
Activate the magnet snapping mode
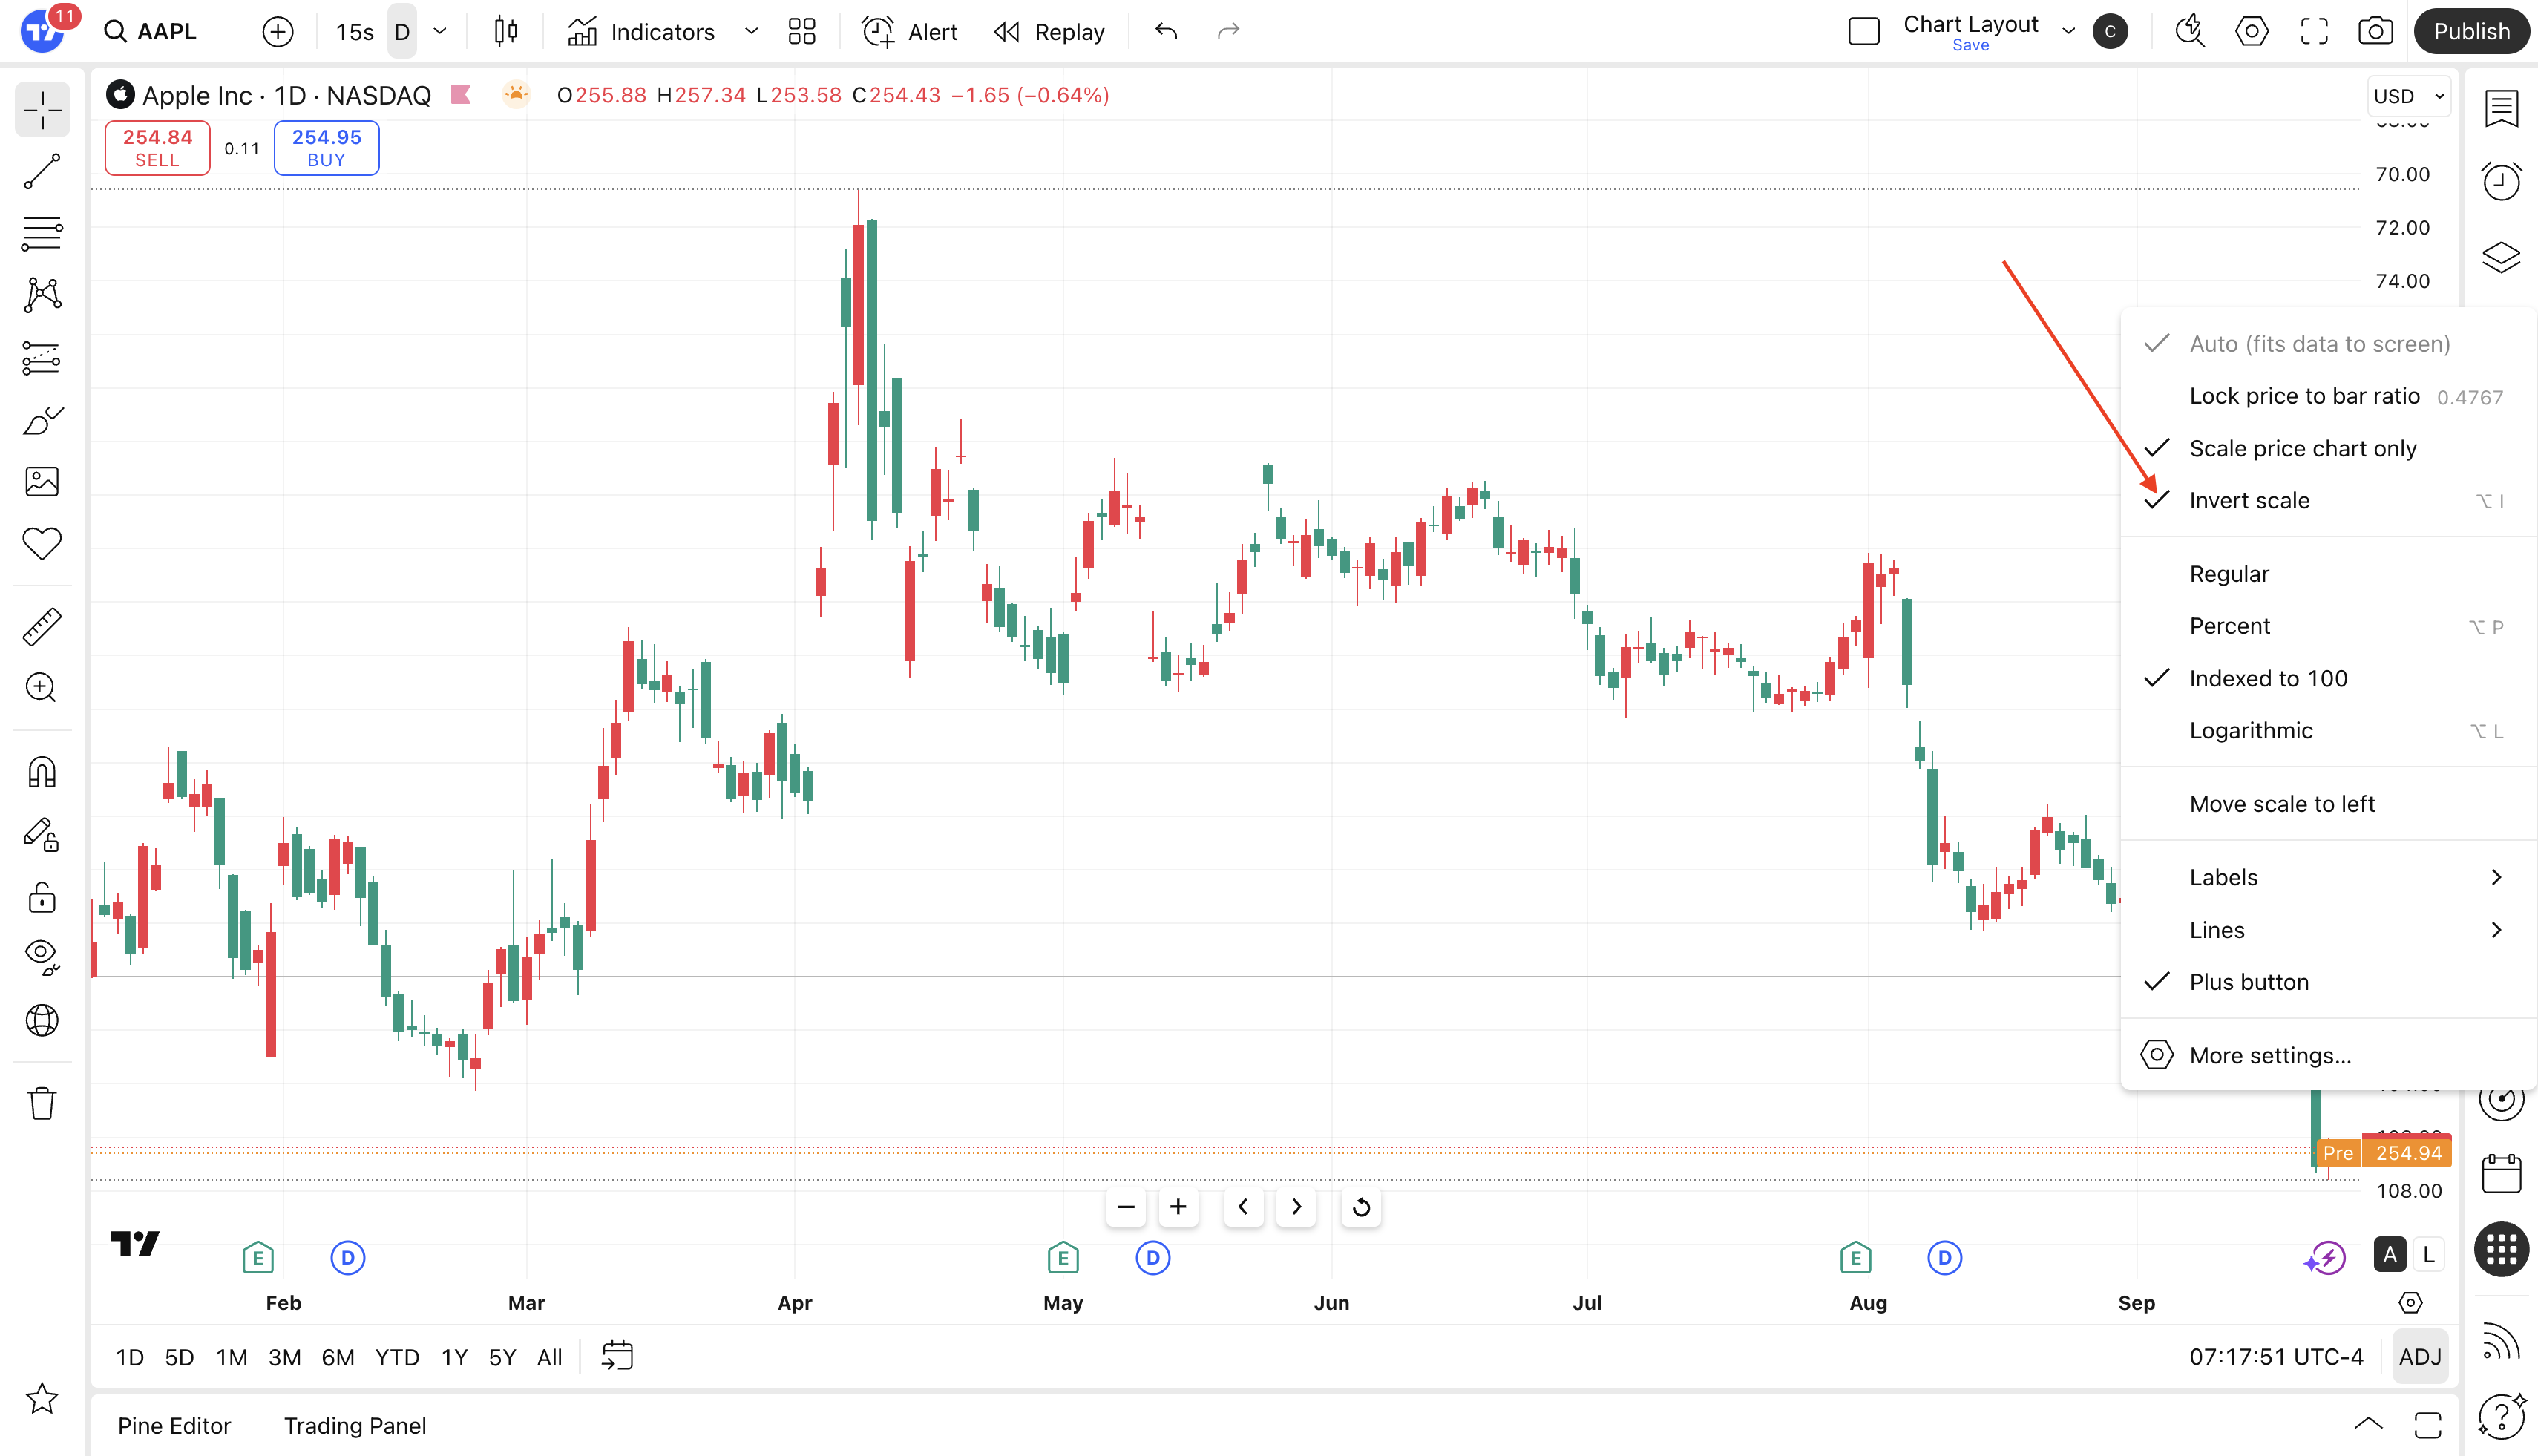click(x=42, y=772)
